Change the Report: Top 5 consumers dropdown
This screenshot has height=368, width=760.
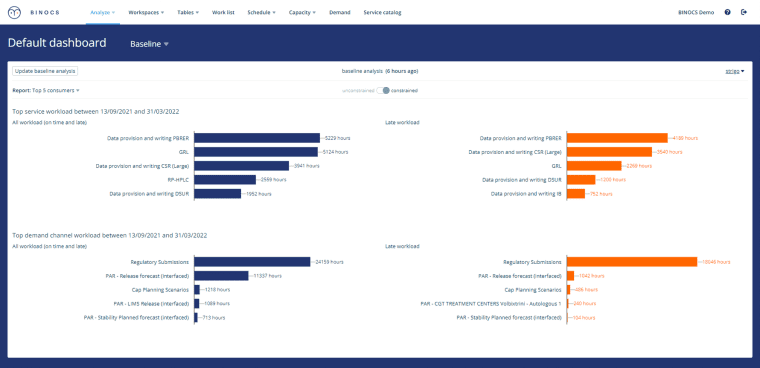tap(46, 90)
